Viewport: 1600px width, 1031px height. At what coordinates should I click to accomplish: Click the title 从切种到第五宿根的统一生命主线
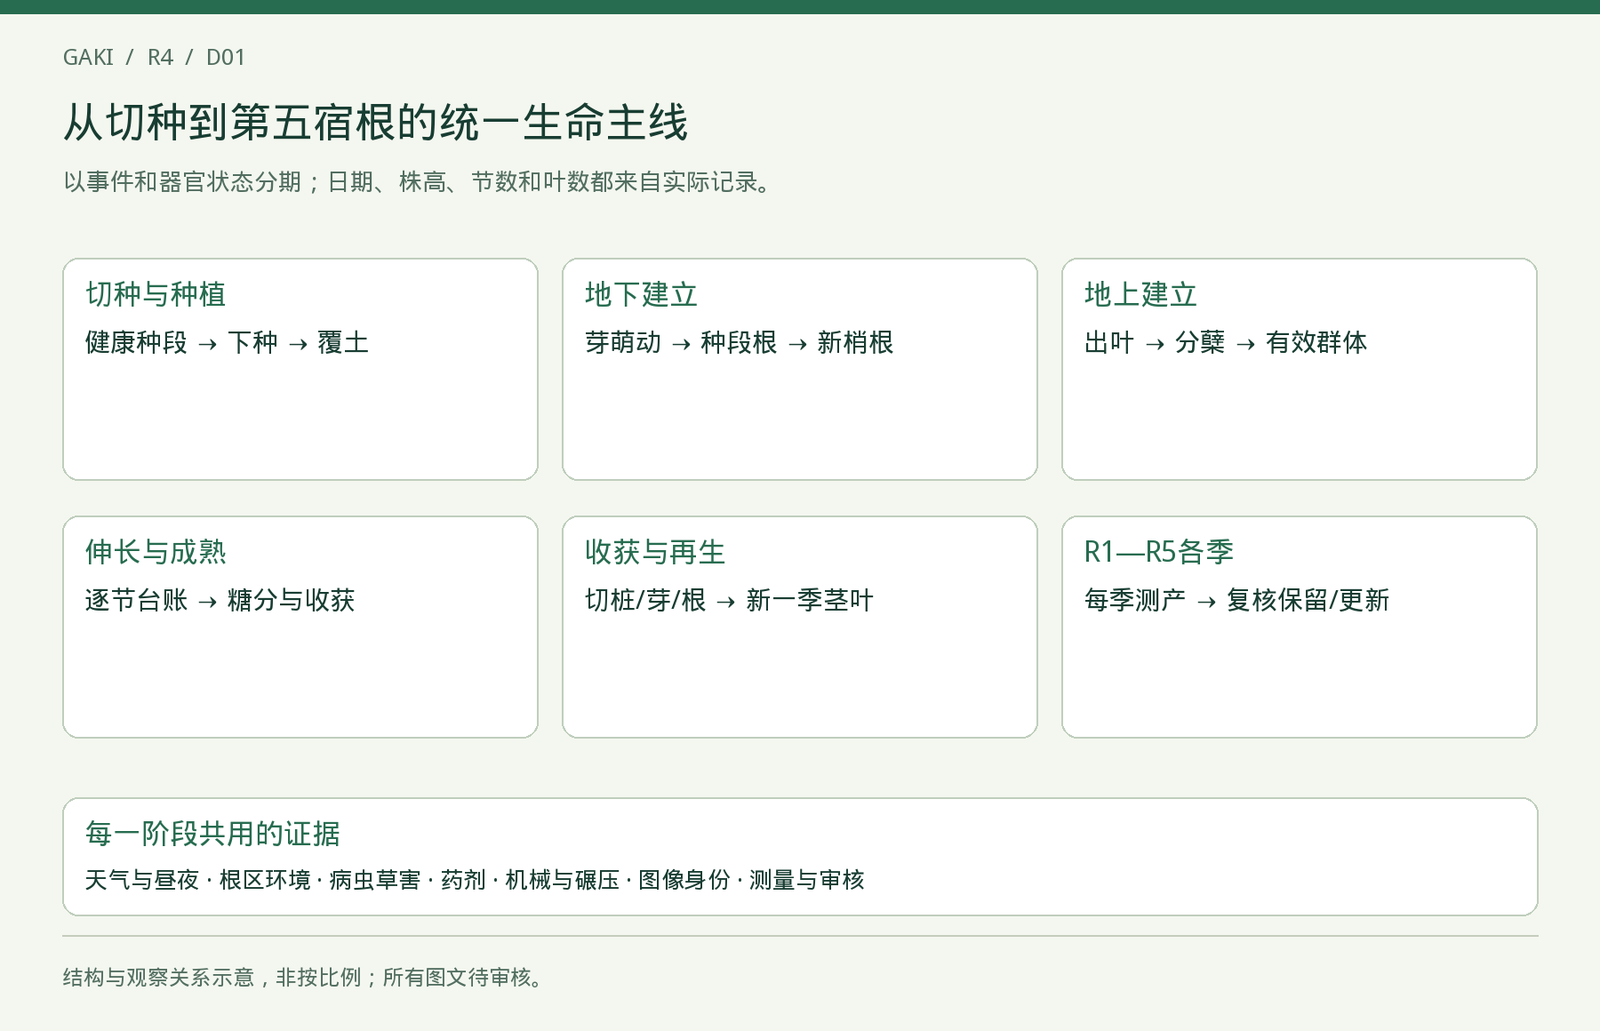(375, 123)
